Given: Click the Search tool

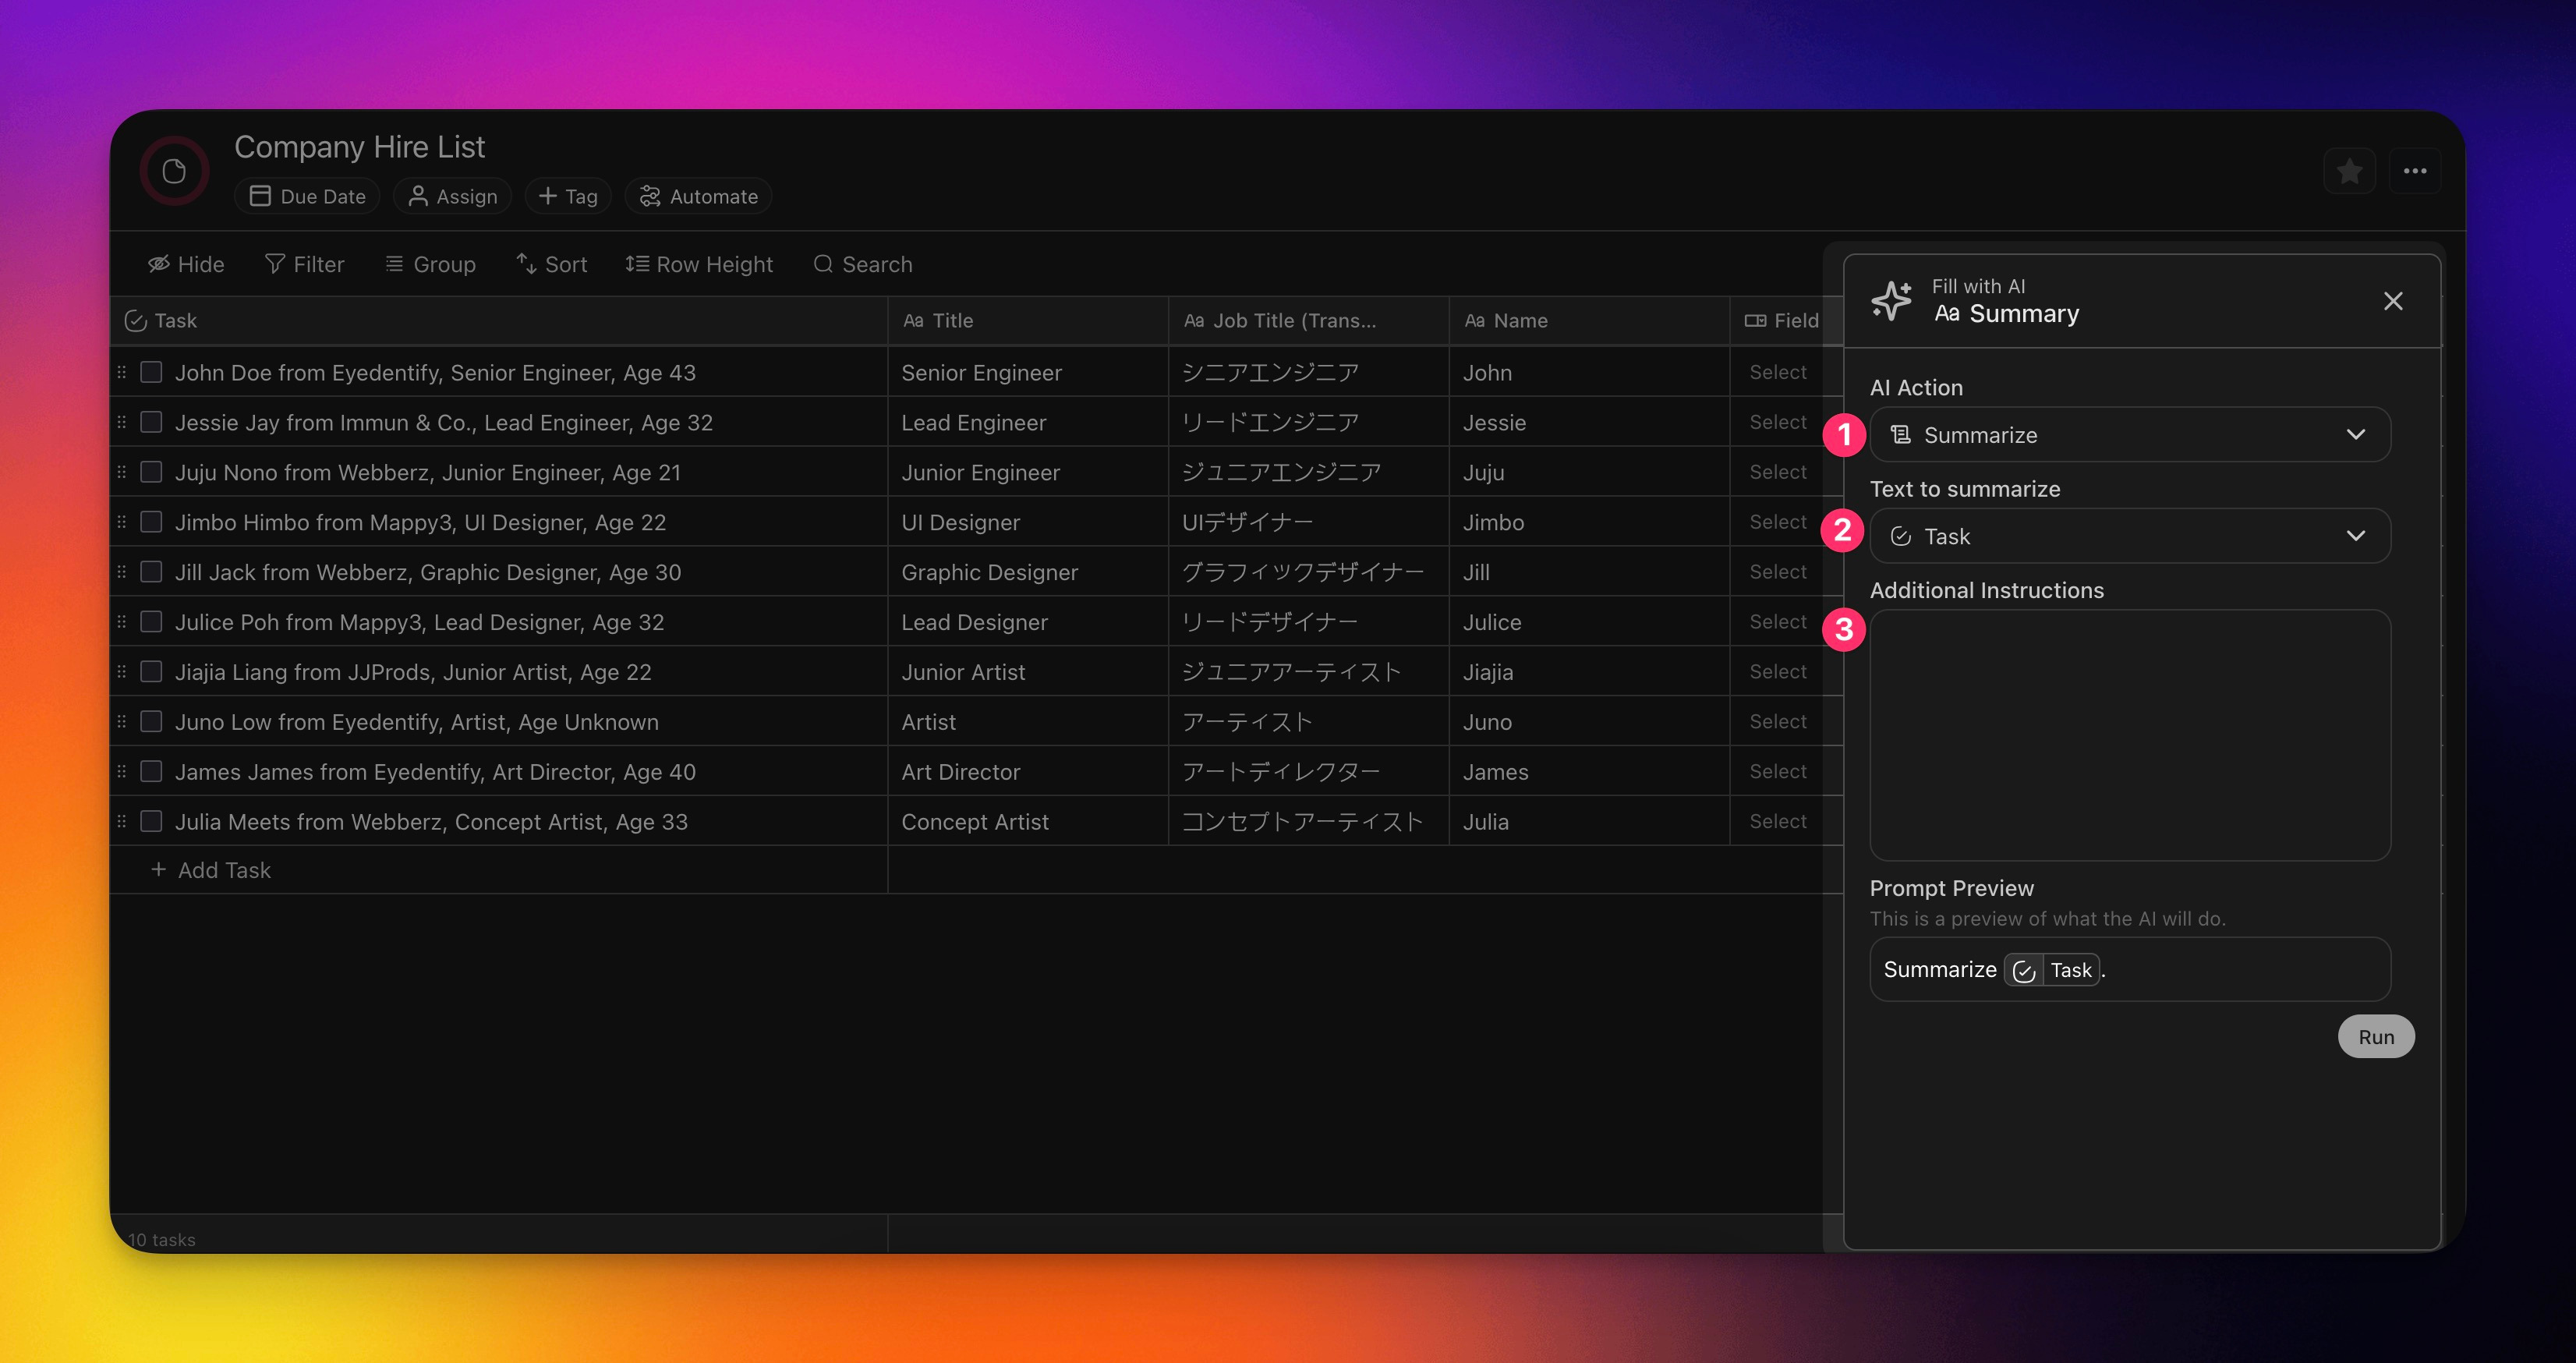Looking at the screenshot, I should [x=863, y=264].
